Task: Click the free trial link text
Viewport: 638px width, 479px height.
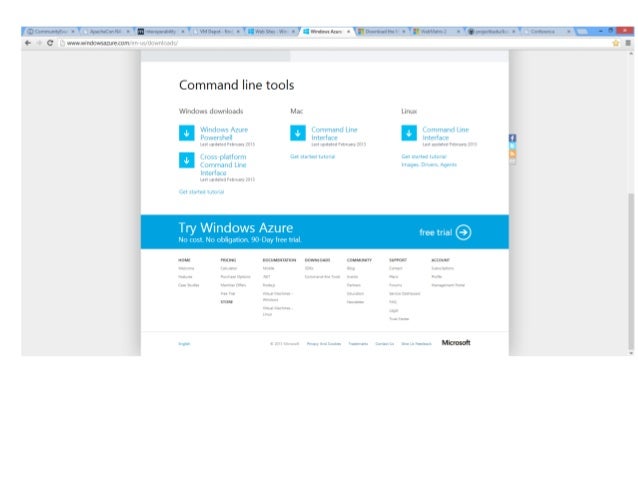Action: [x=435, y=232]
